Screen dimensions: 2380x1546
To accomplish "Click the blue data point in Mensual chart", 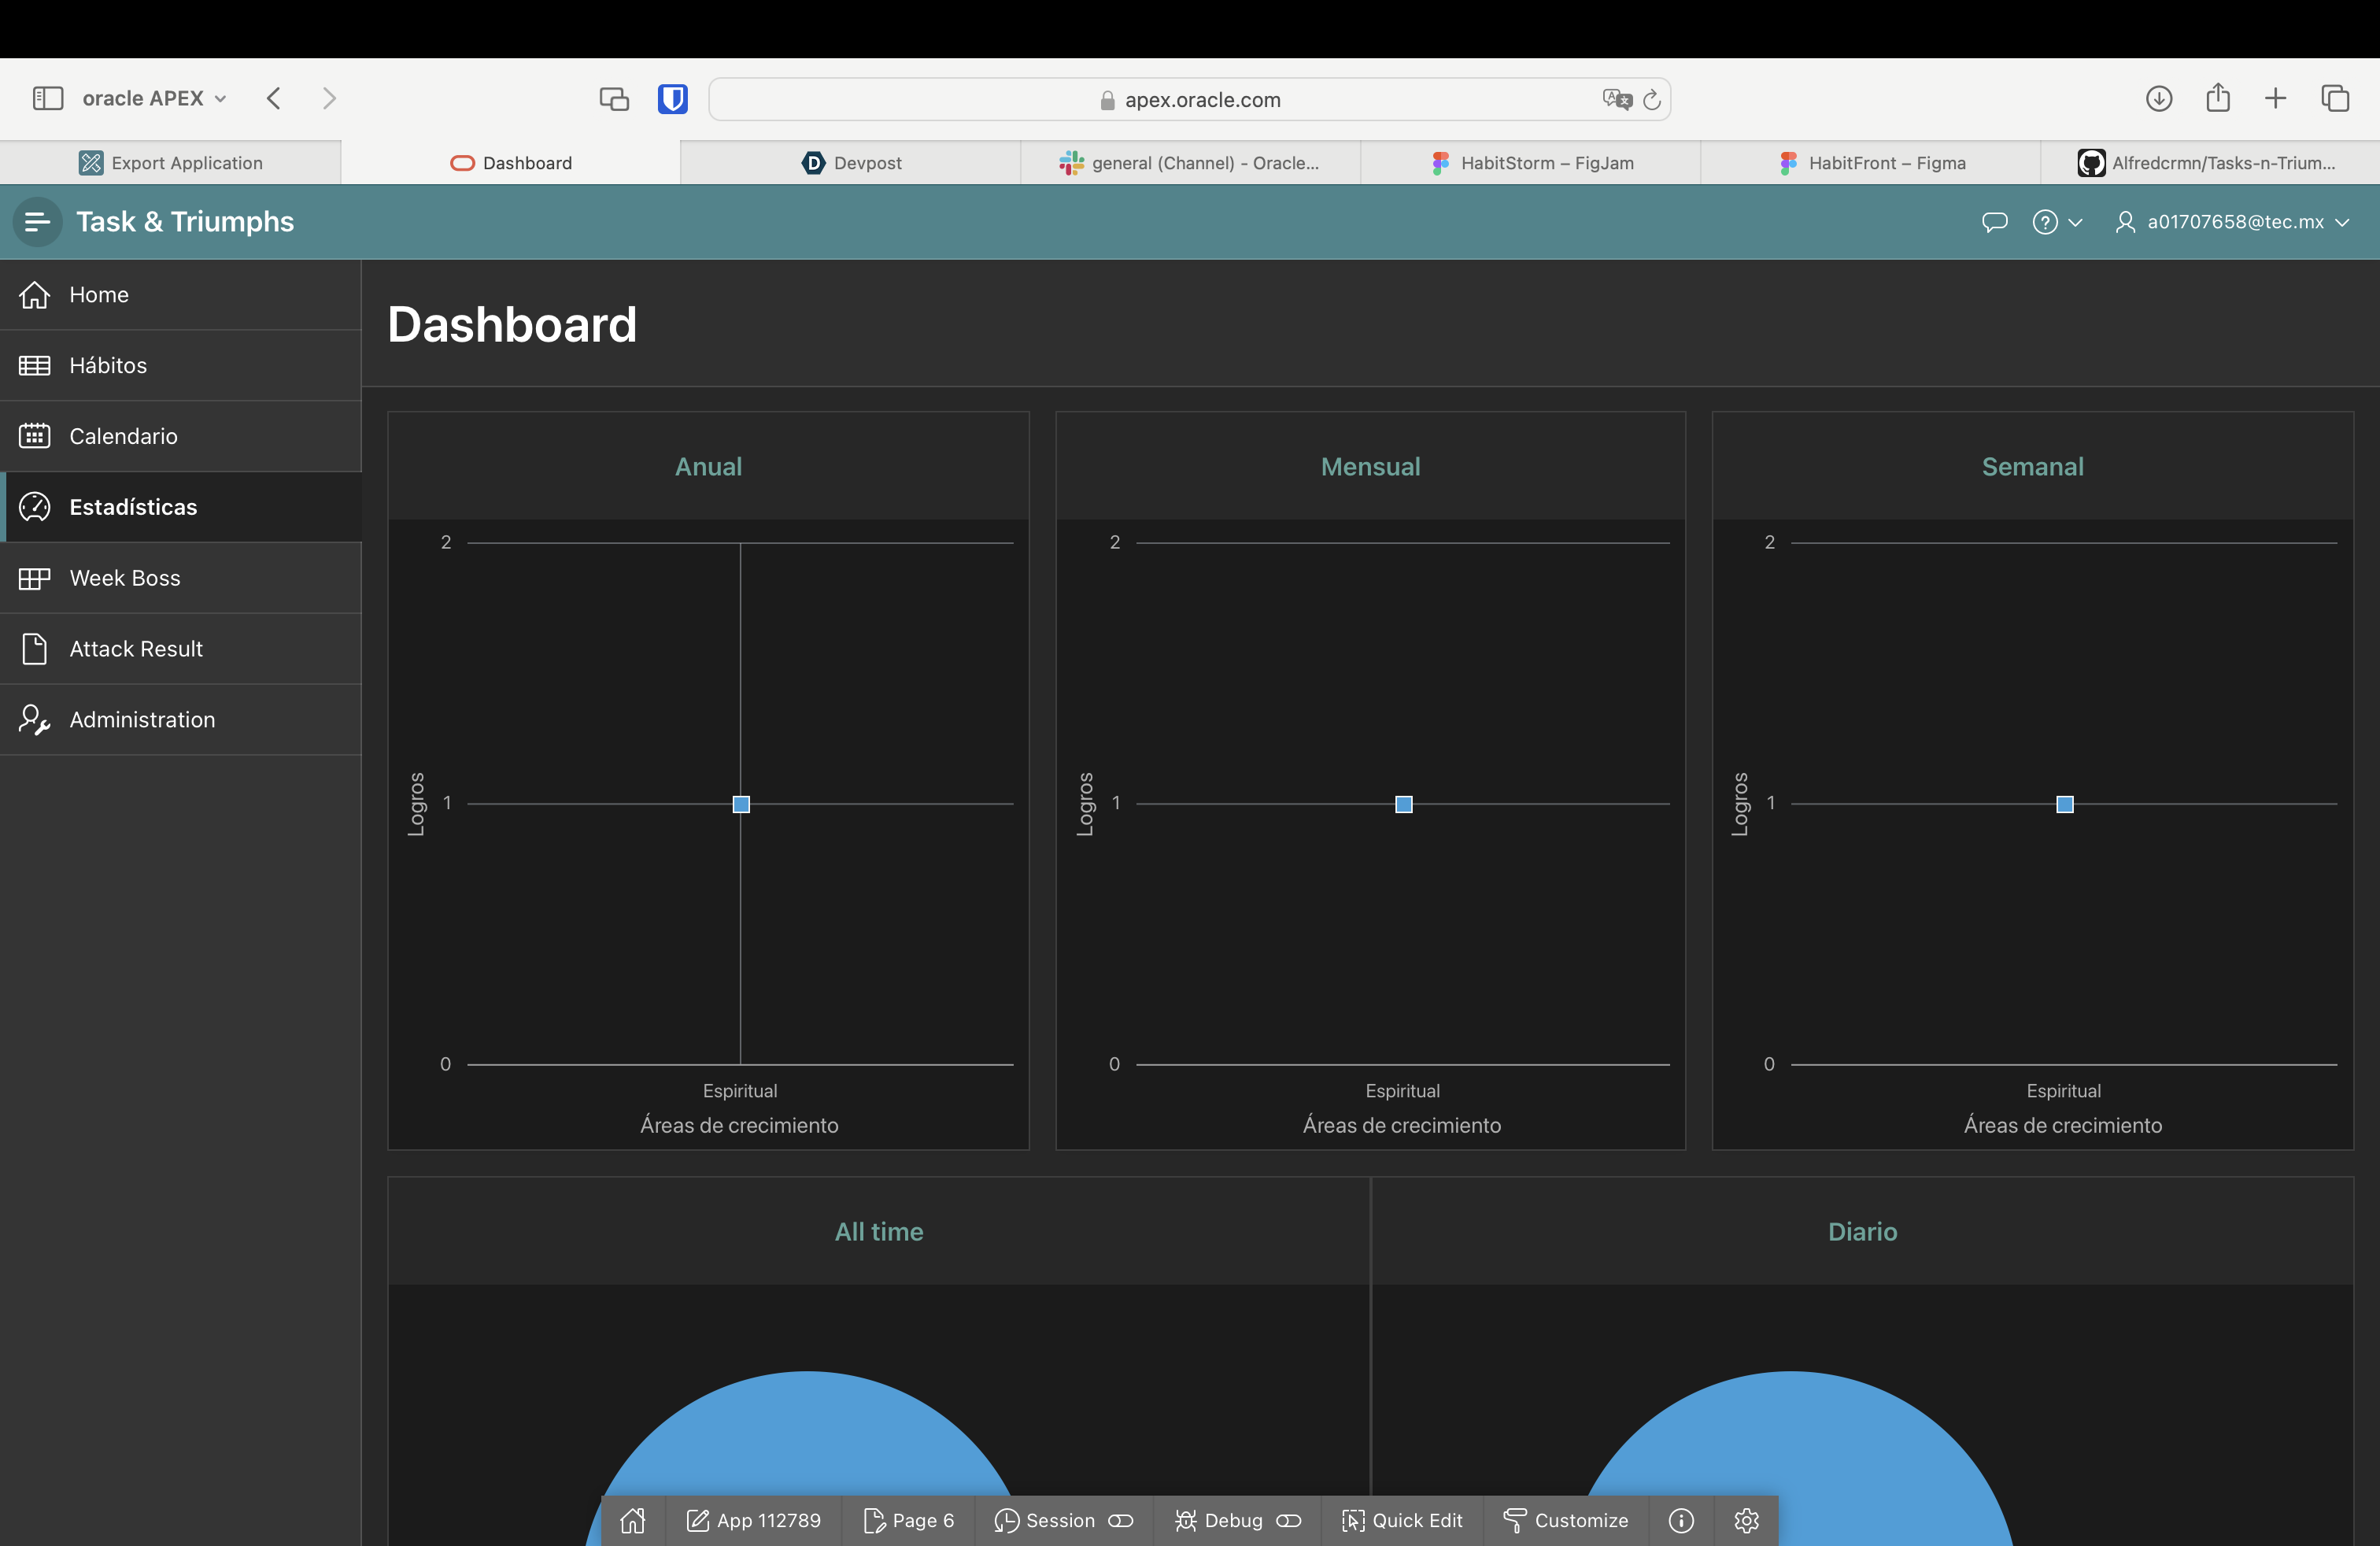I will [1403, 804].
